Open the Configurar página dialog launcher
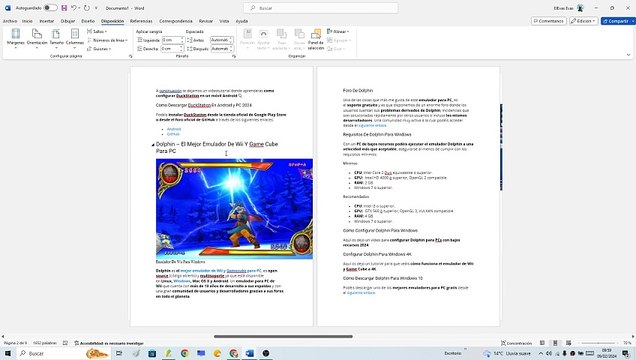 pyautogui.click(x=131, y=56)
